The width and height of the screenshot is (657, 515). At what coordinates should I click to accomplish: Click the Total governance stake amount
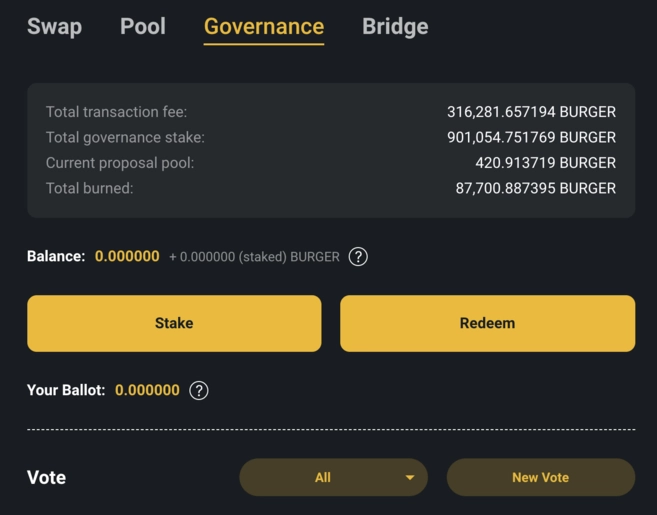coord(531,137)
